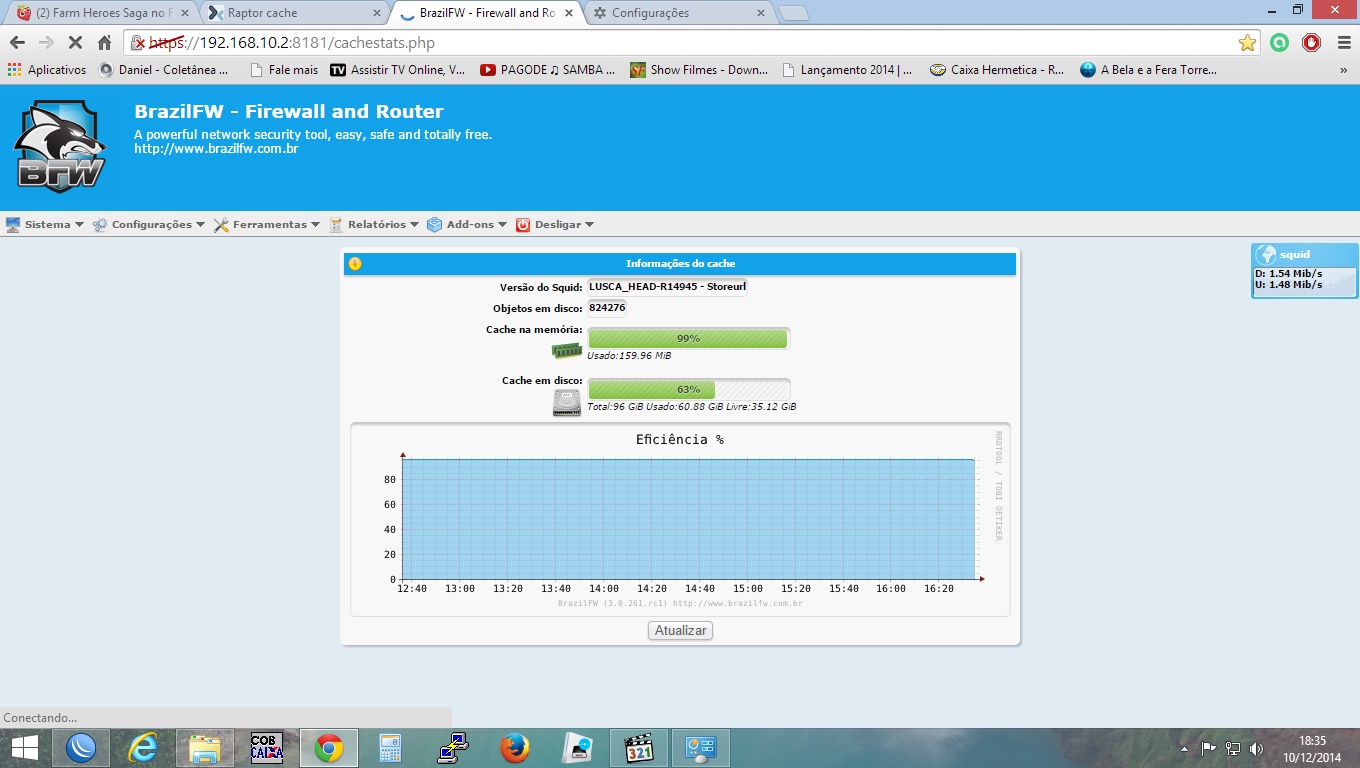Viewport: 1360px width, 768px height.
Task: Open the Aplicativos bookmarks shortcut
Action: [47, 70]
